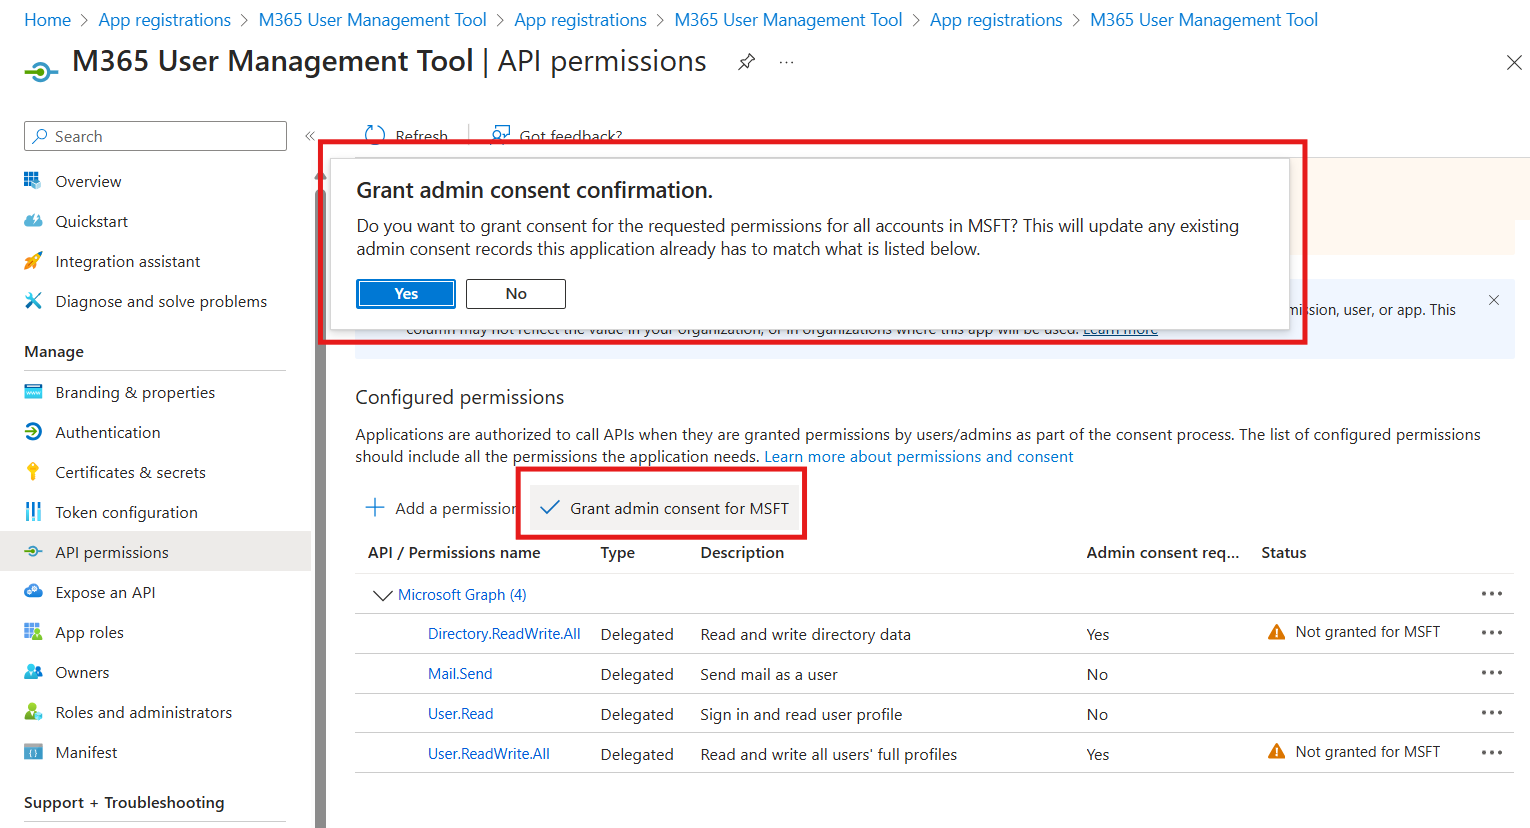Open more options for Mail.Send row
1530x828 pixels.
point(1492,673)
